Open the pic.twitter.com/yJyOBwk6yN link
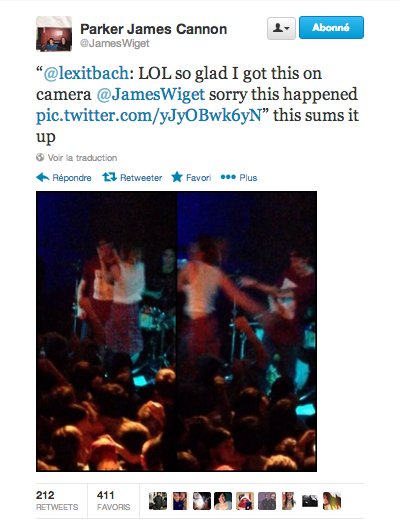Viewport: 400px width, 527px height. (x=149, y=116)
